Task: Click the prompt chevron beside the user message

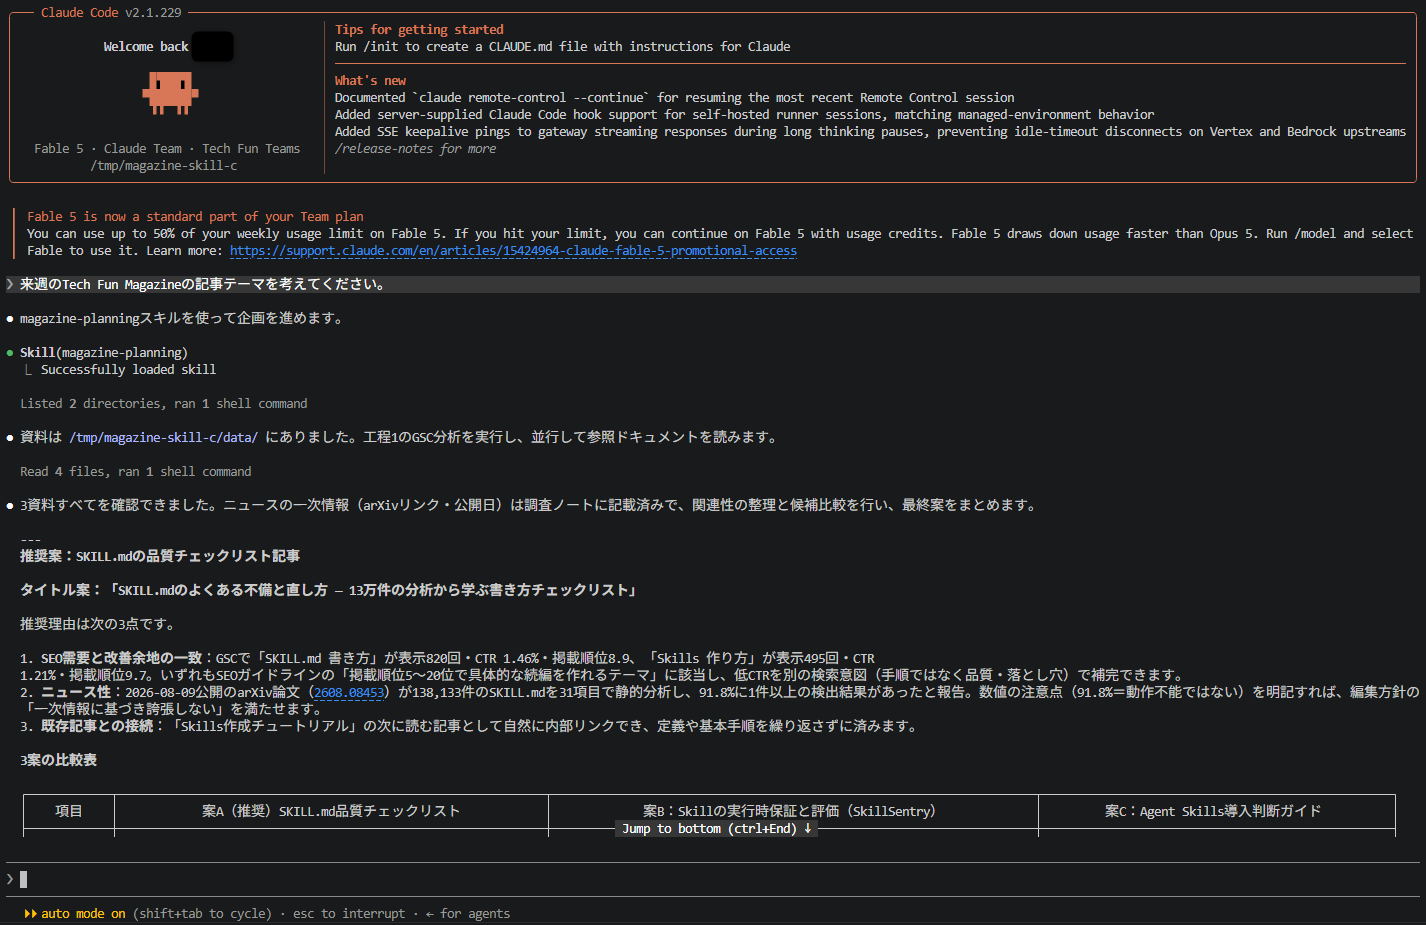Action: tap(10, 285)
